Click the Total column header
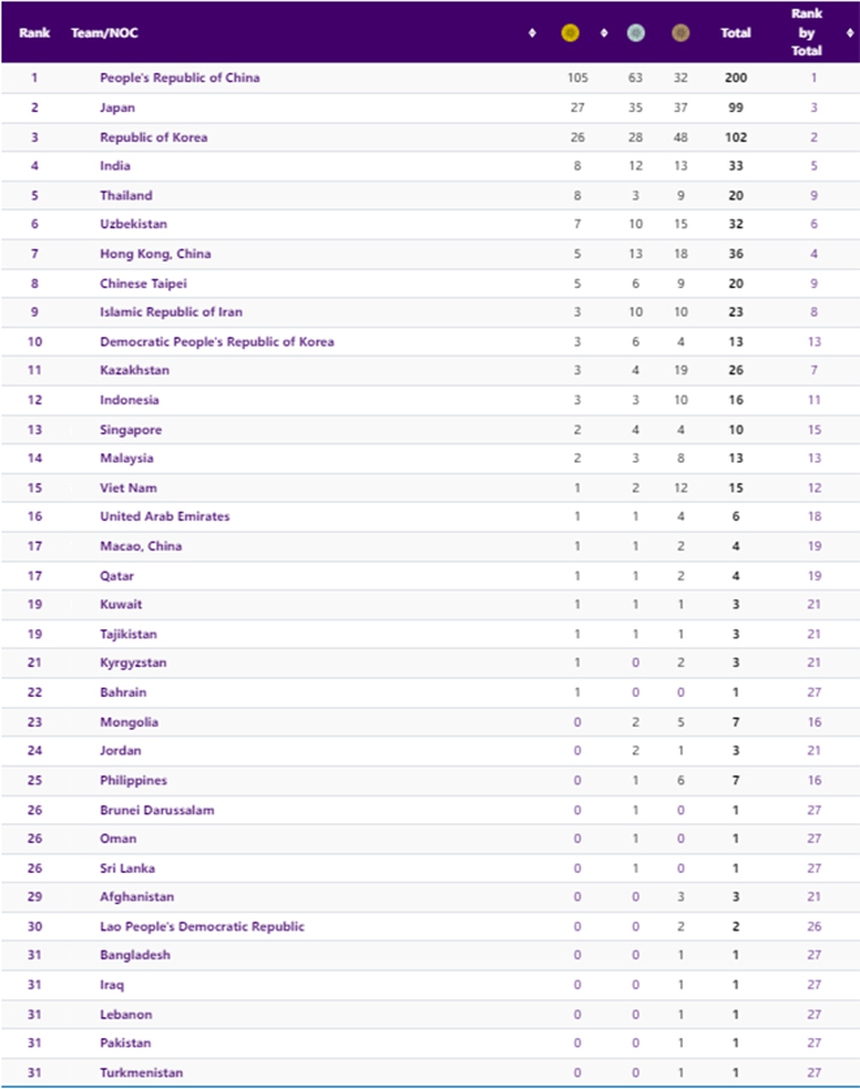 tap(736, 33)
